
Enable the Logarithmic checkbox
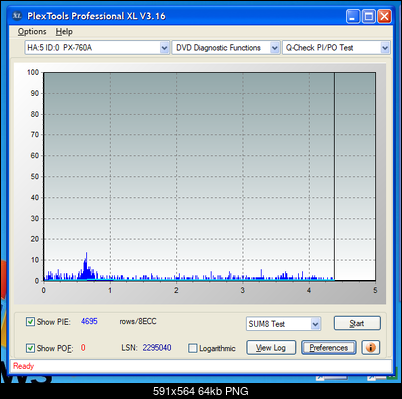[x=193, y=348]
